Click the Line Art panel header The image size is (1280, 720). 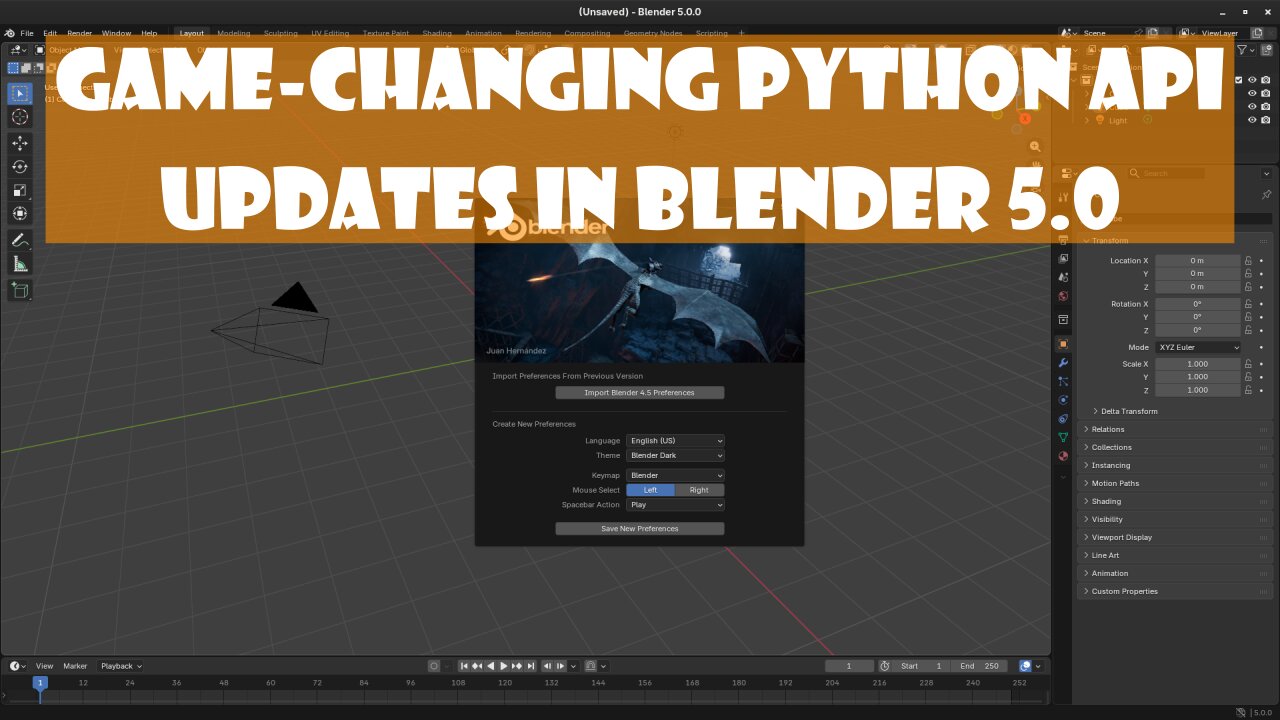(1174, 555)
